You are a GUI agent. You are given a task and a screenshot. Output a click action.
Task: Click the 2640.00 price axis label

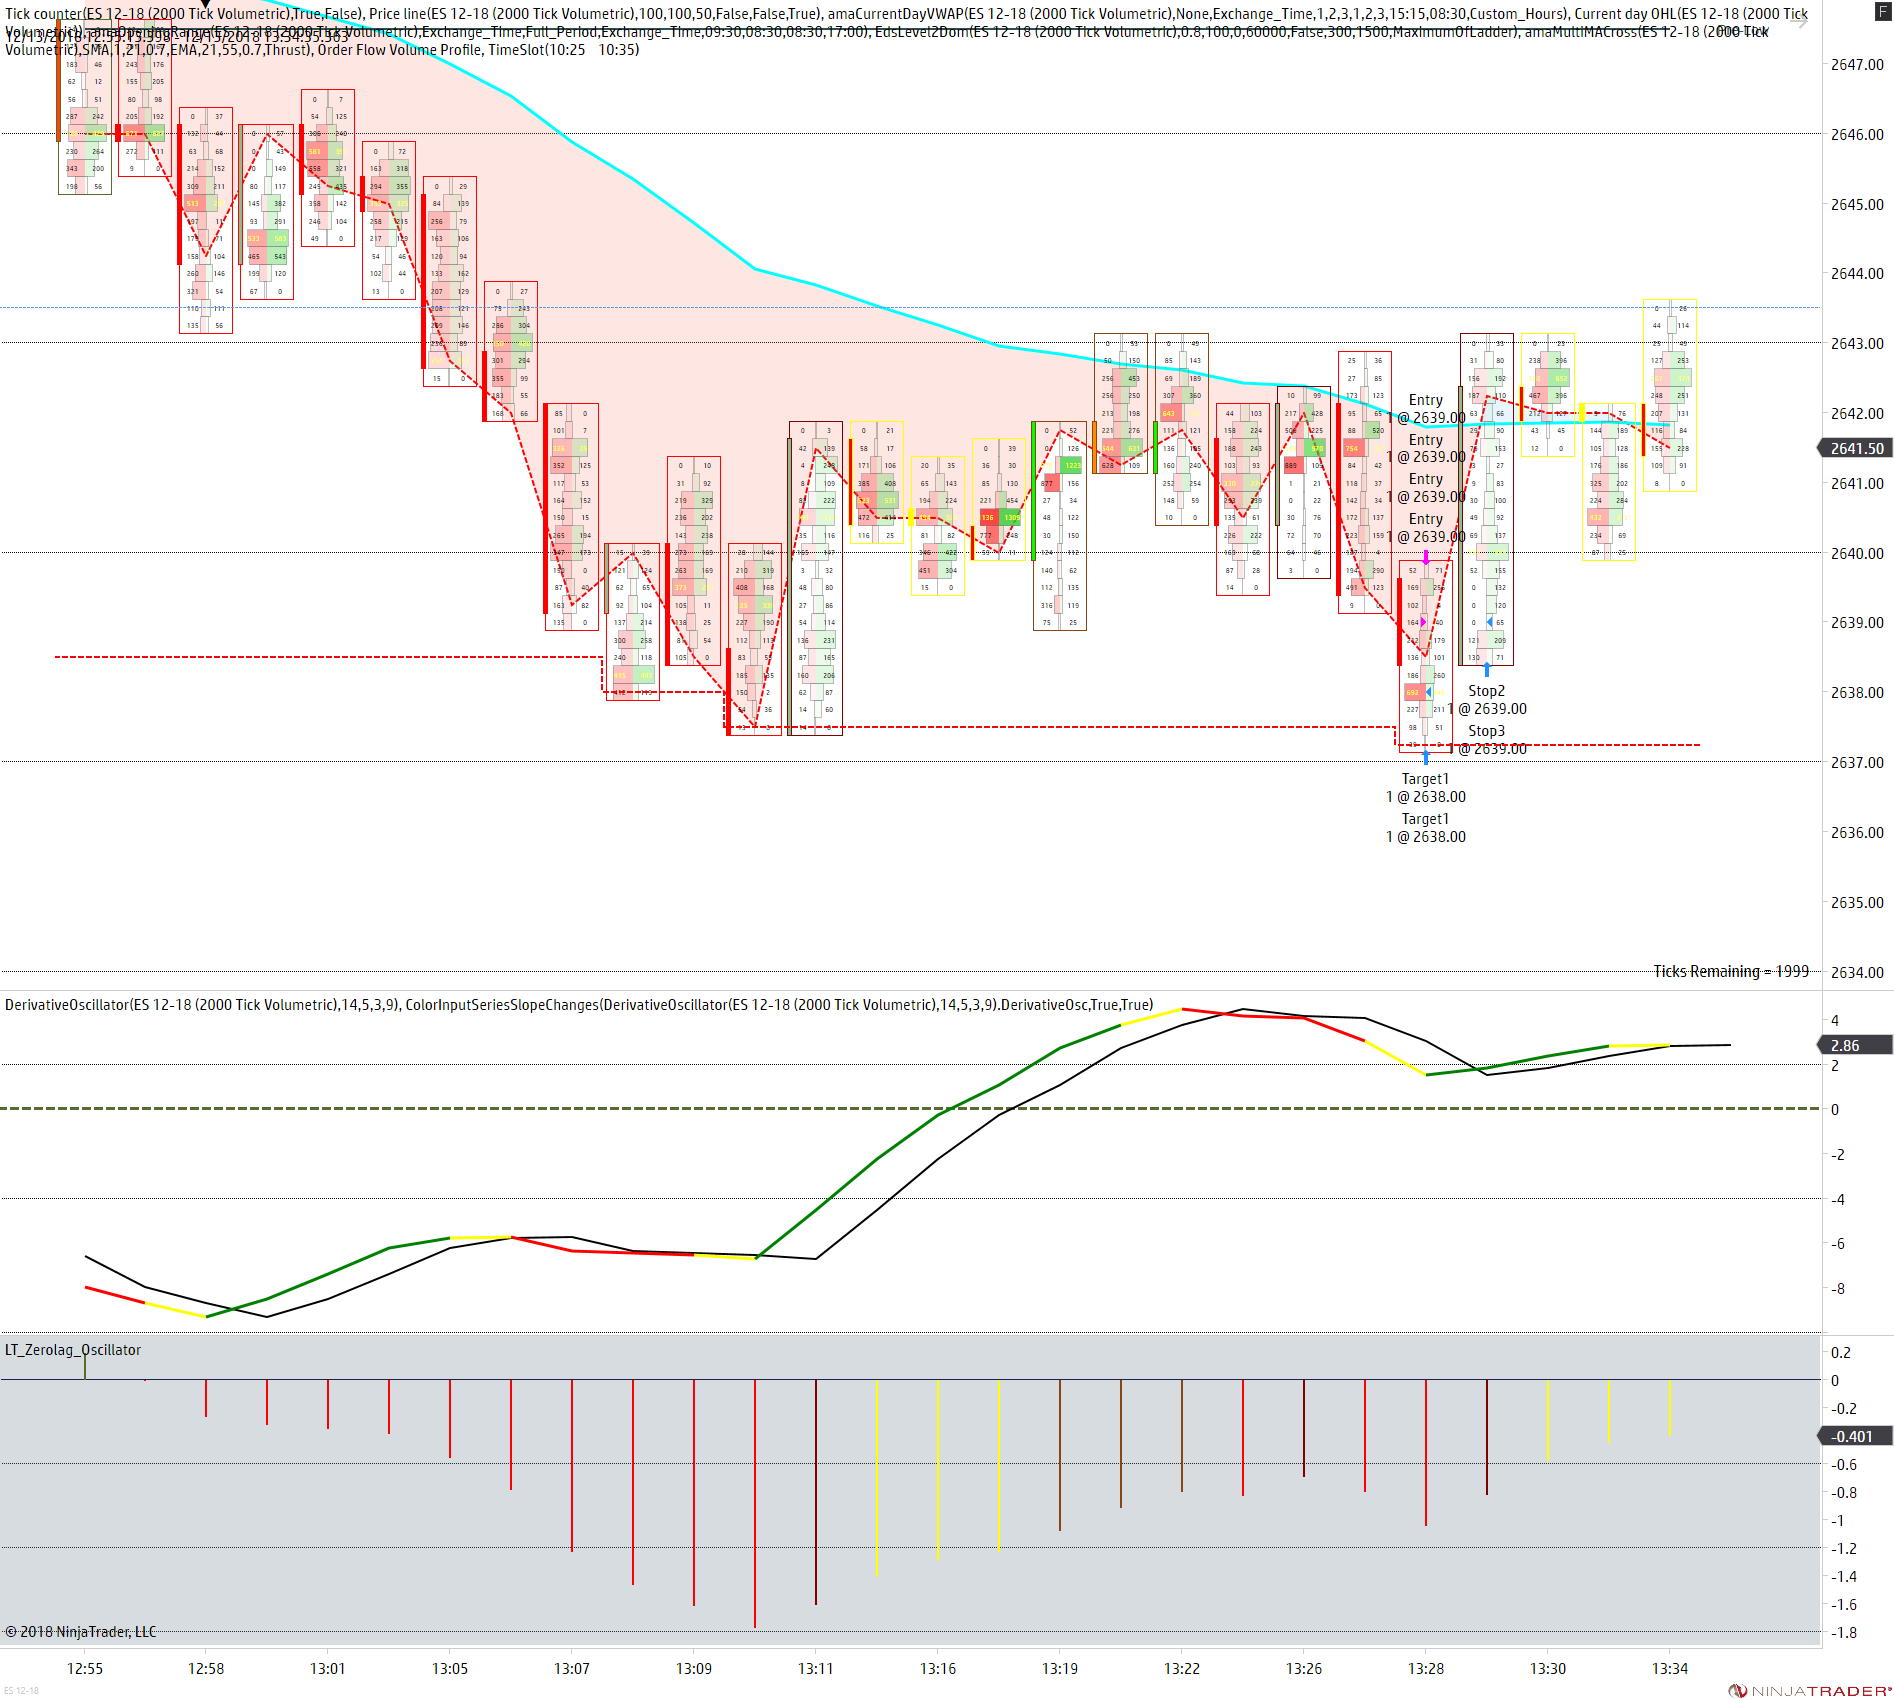1857,553
